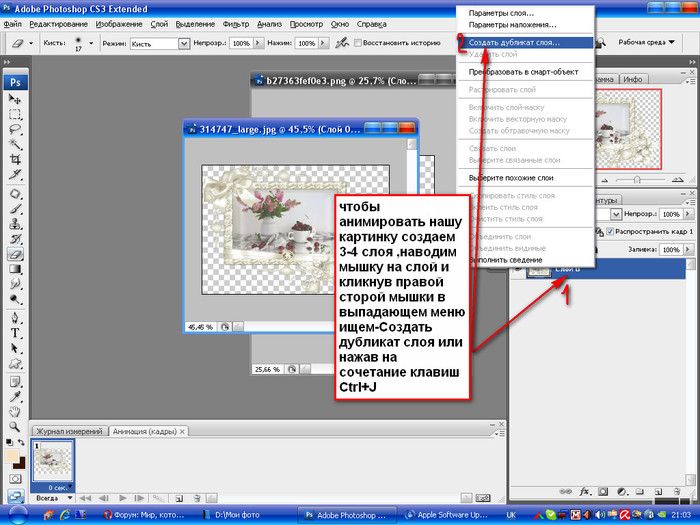Toggle the Распространить кадр 1 checkbox
Viewport: 700px width, 525px height.
point(611,232)
